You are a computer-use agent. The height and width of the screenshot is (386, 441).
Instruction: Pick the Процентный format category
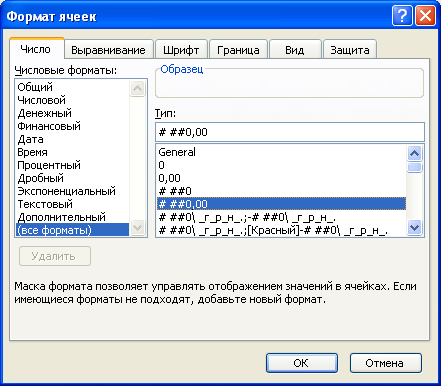tap(73, 165)
